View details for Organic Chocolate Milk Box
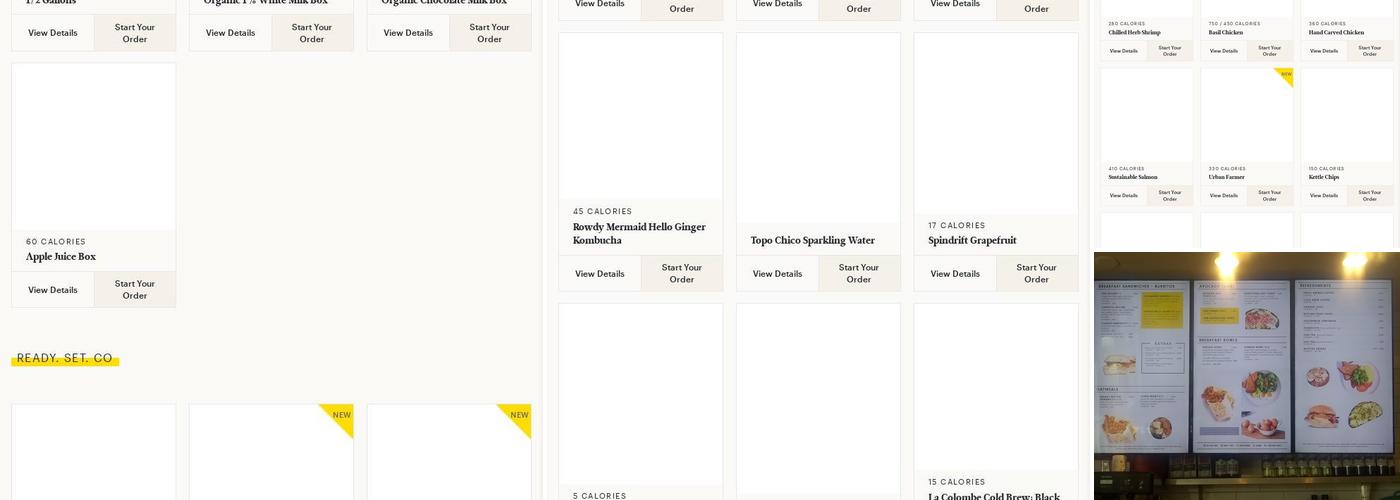Viewport: 1400px width, 500px height. tap(408, 33)
